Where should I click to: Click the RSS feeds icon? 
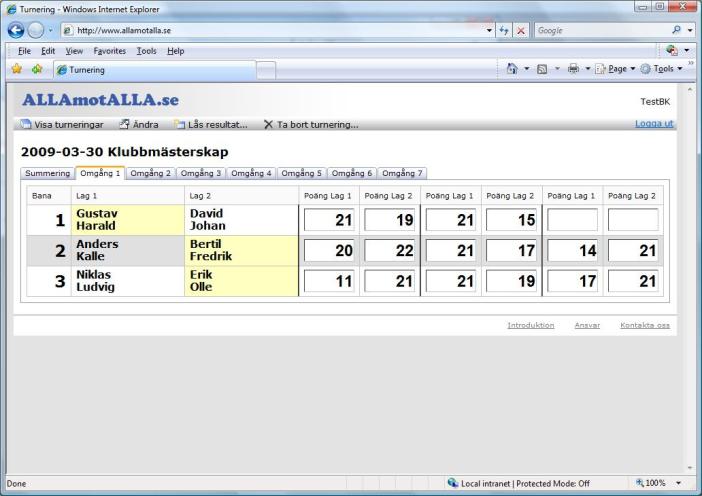click(541, 69)
